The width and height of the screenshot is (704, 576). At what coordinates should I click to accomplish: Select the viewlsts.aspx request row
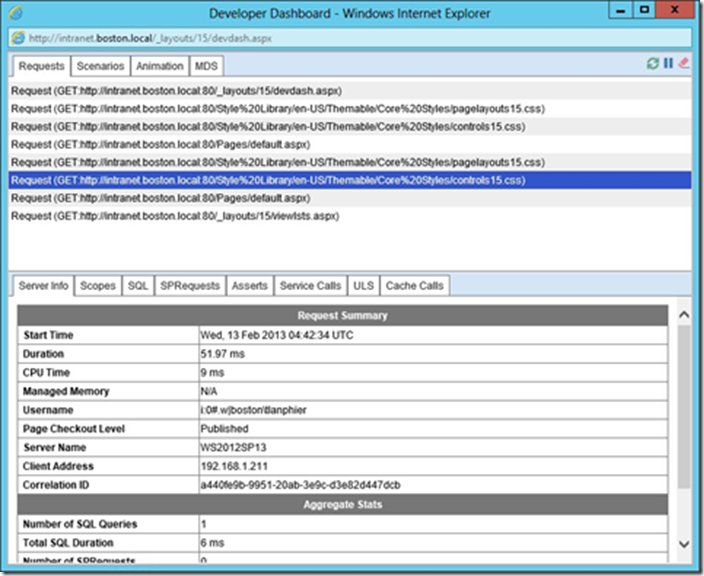tap(350, 216)
